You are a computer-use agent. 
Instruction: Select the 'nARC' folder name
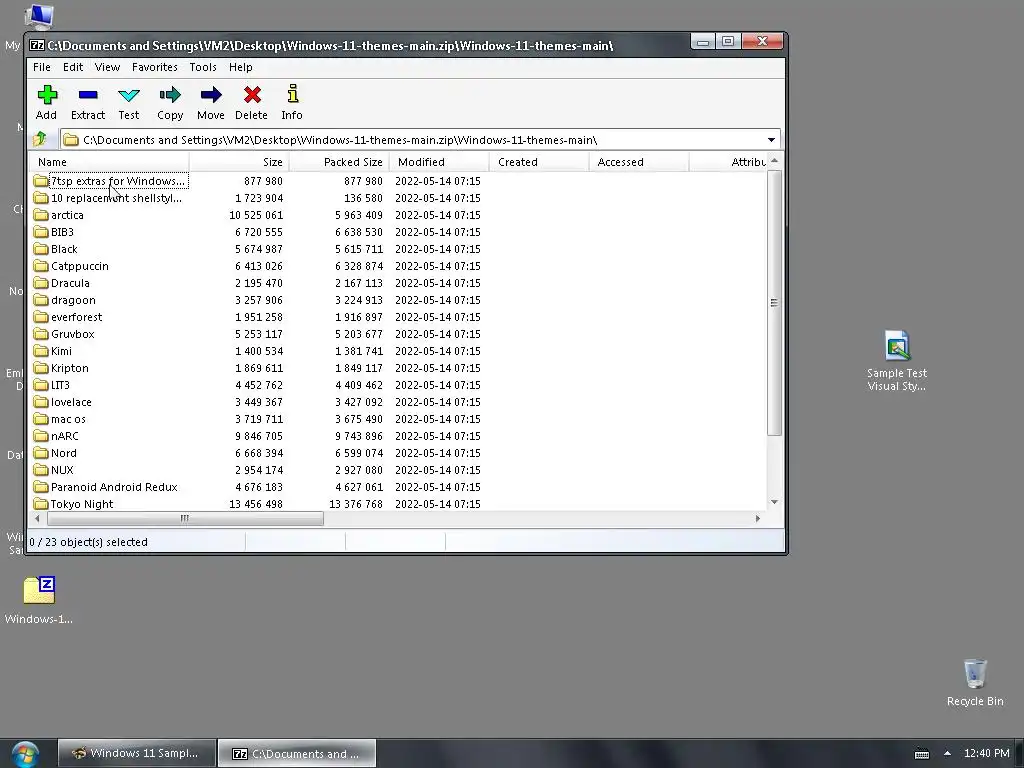click(x=65, y=436)
